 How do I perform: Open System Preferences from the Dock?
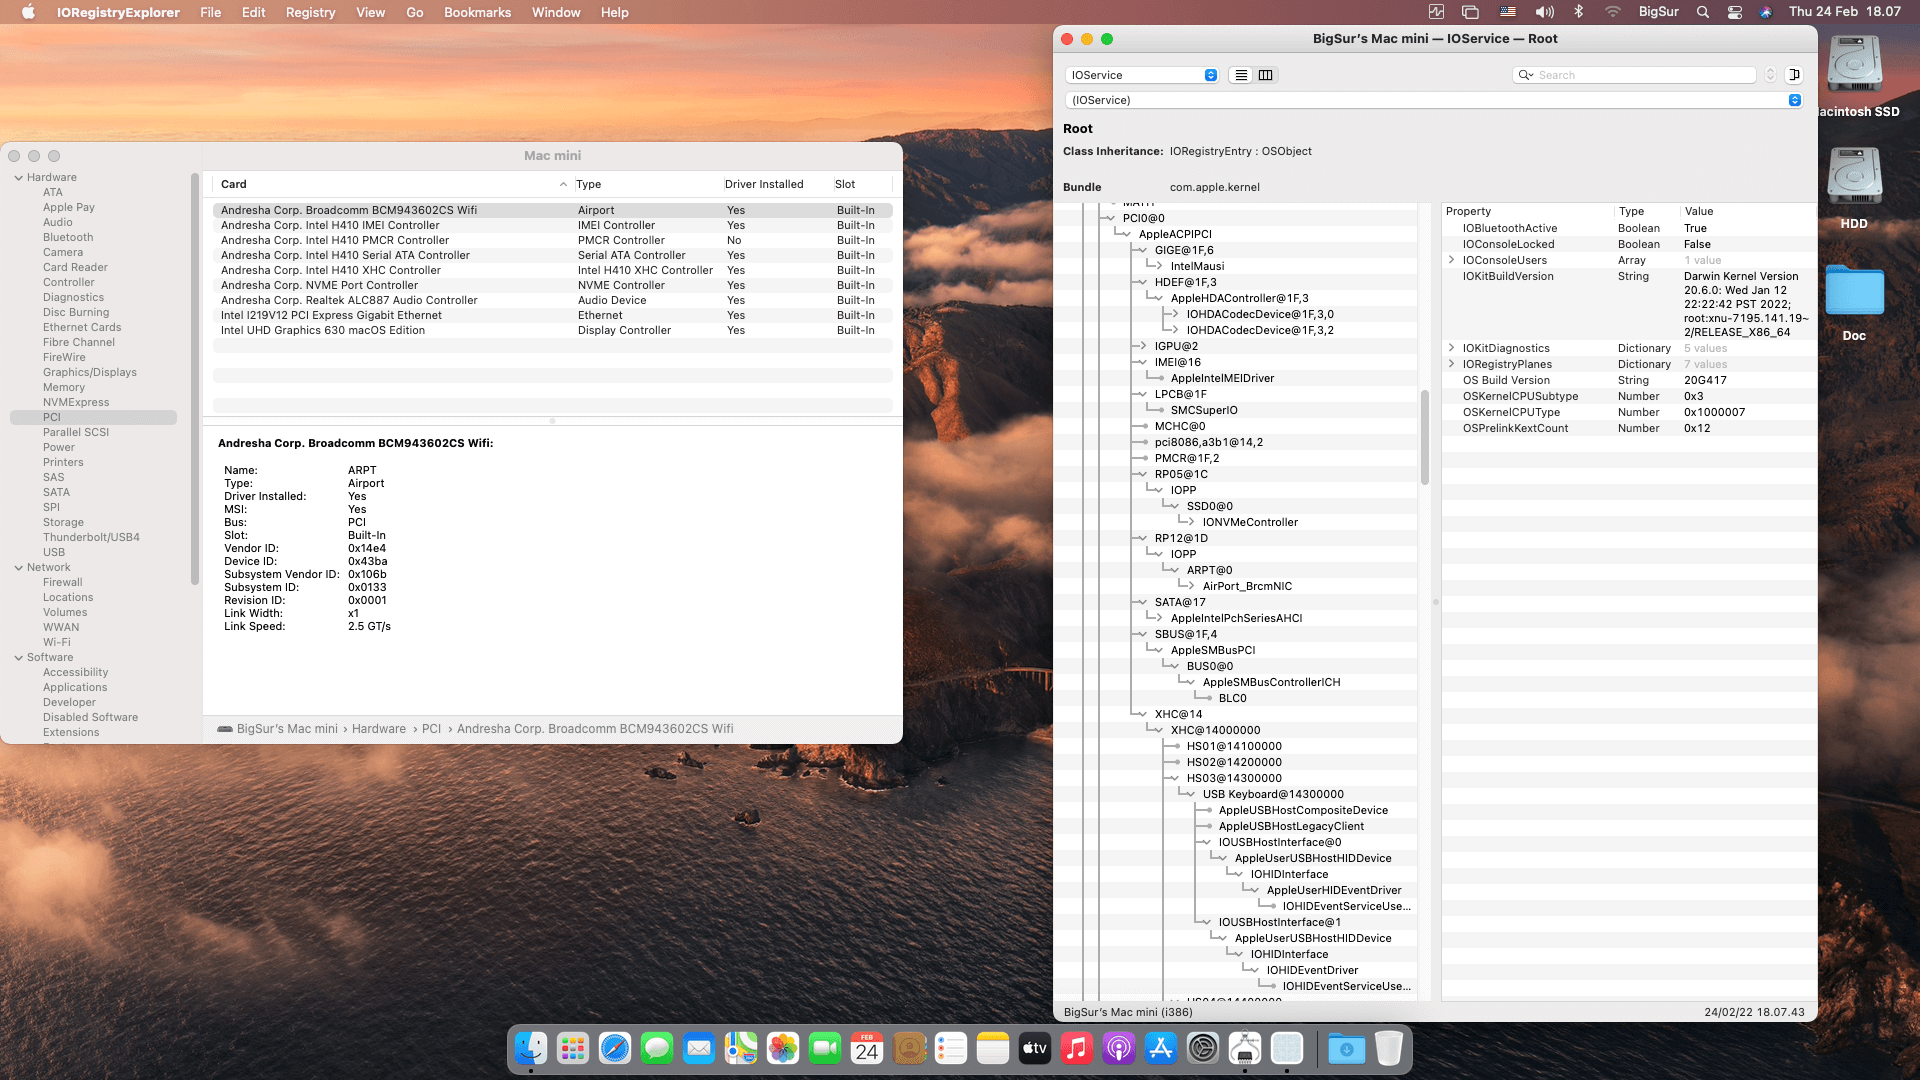pos(1203,1048)
